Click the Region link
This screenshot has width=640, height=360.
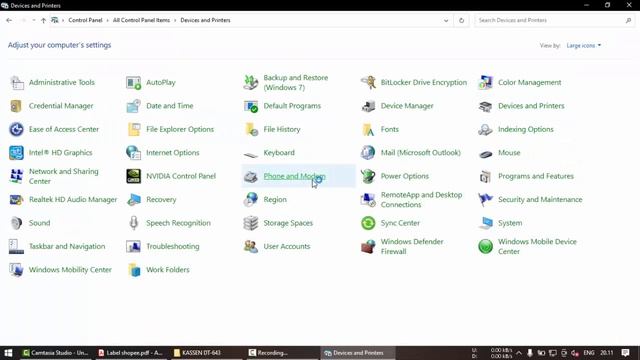pyautogui.click(x=275, y=200)
